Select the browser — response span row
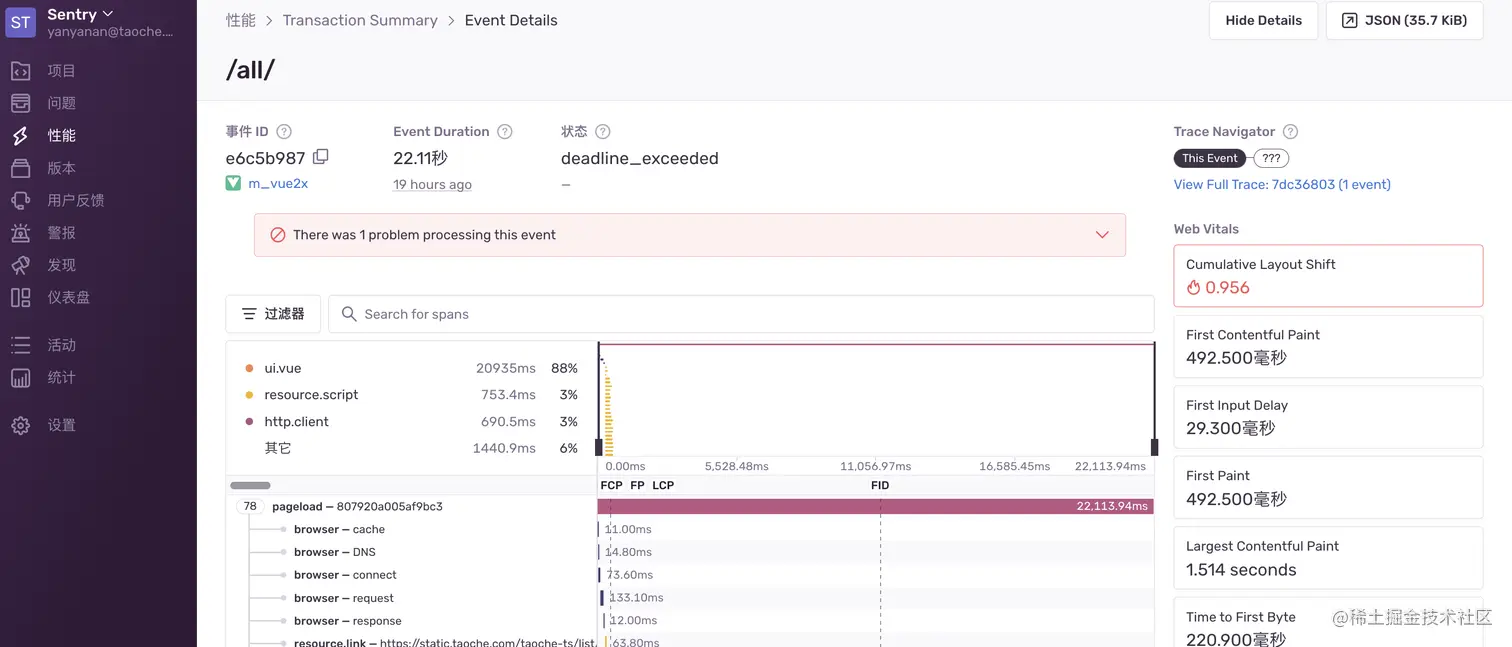Viewport: 1512px width, 647px height. (x=690, y=621)
